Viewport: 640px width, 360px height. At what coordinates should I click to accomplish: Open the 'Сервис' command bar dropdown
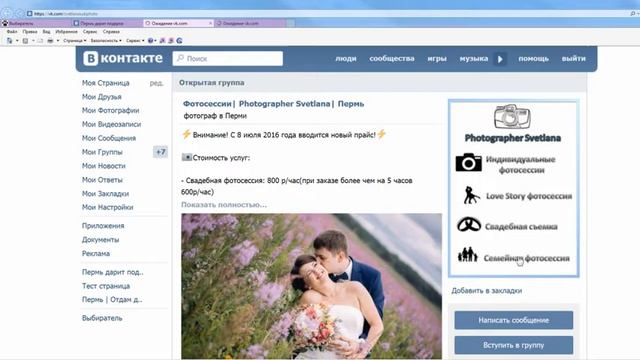[x=135, y=40]
